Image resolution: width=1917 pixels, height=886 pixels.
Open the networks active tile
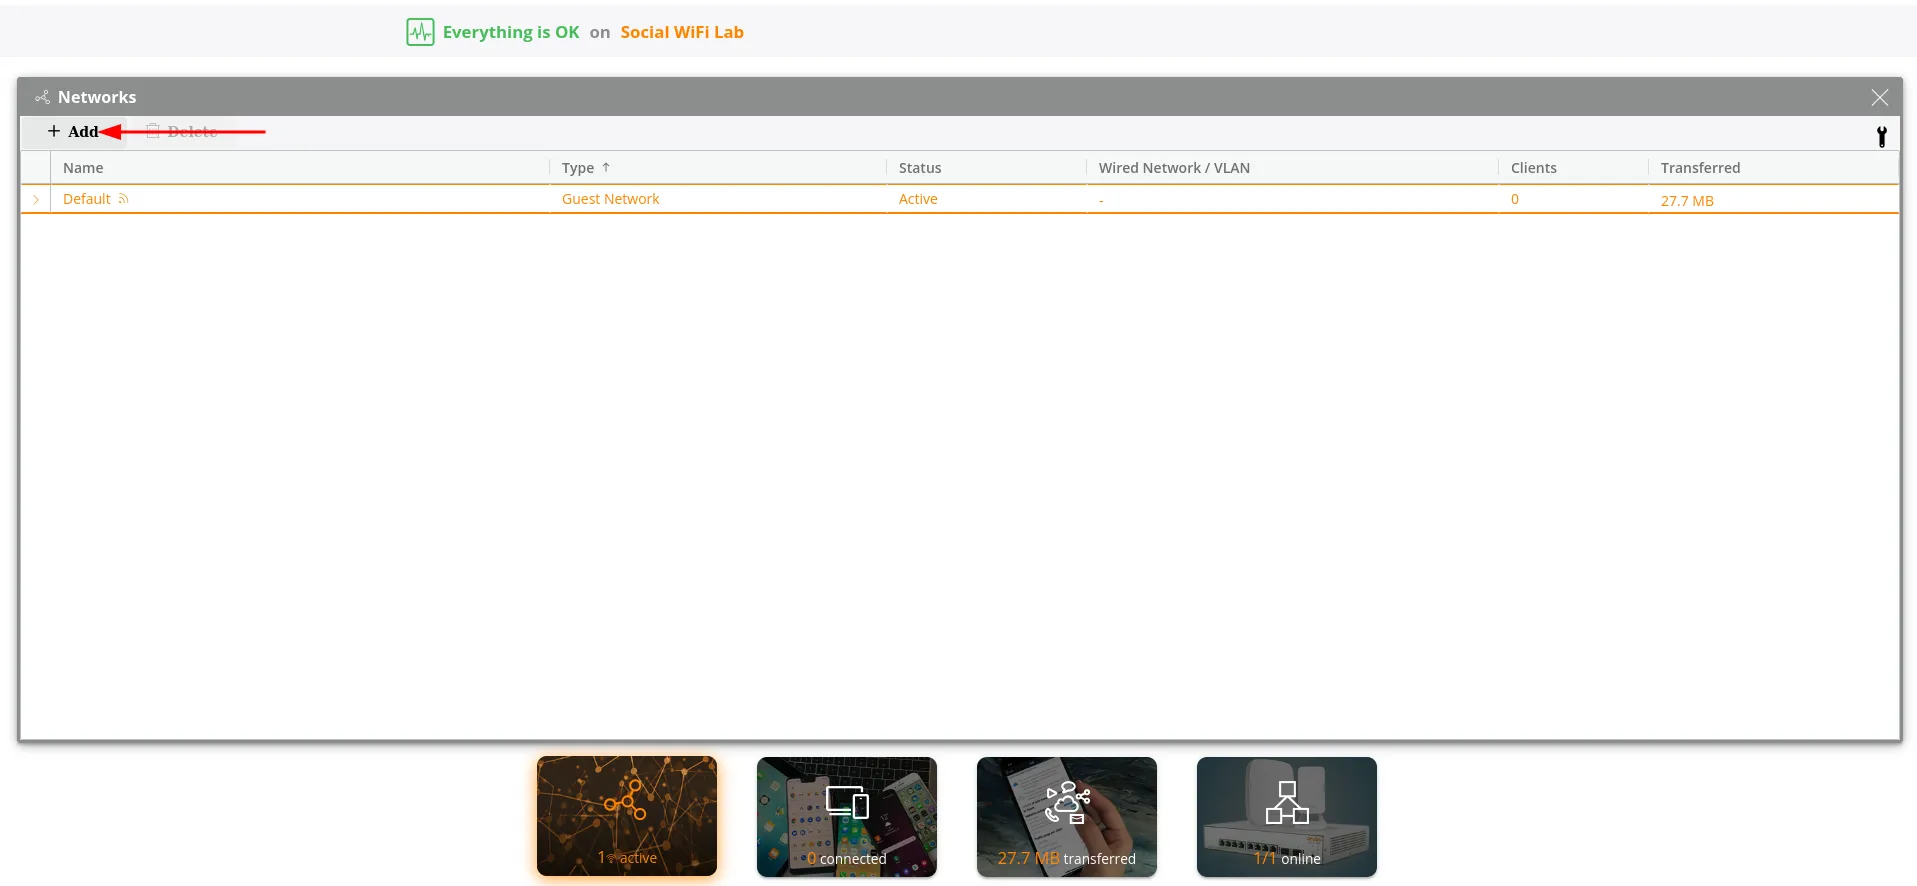[627, 816]
